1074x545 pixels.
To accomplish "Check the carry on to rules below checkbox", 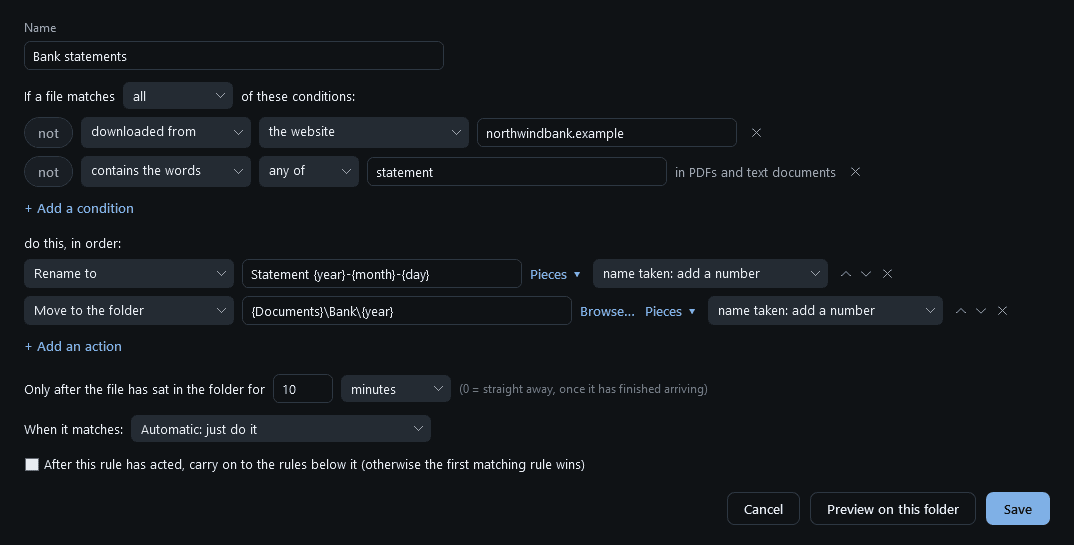I will tap(32, 465).
